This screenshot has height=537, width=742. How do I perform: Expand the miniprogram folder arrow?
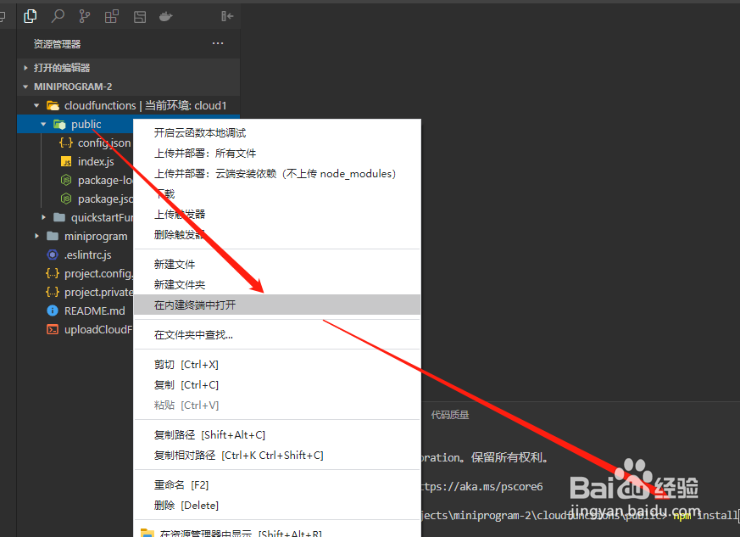coord(36,236)
